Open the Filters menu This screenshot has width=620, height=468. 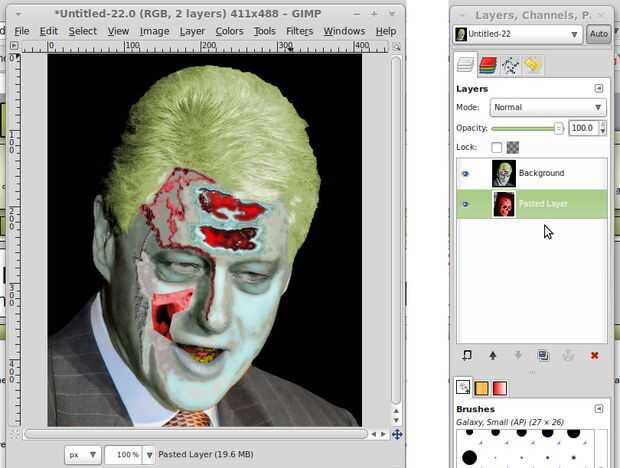tap(299, 31)
